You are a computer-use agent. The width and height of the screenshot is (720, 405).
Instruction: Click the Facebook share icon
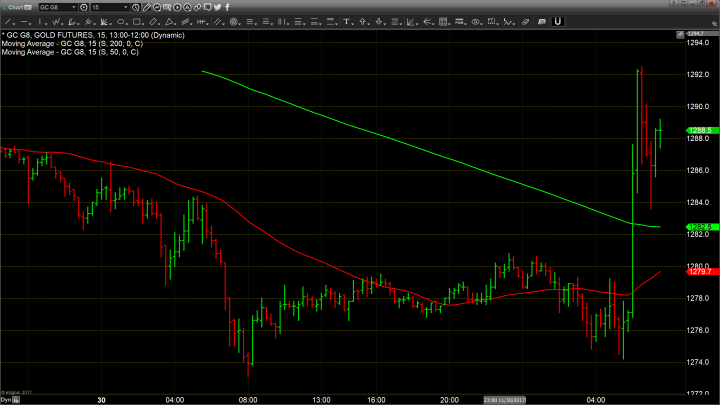coord(227,7)
